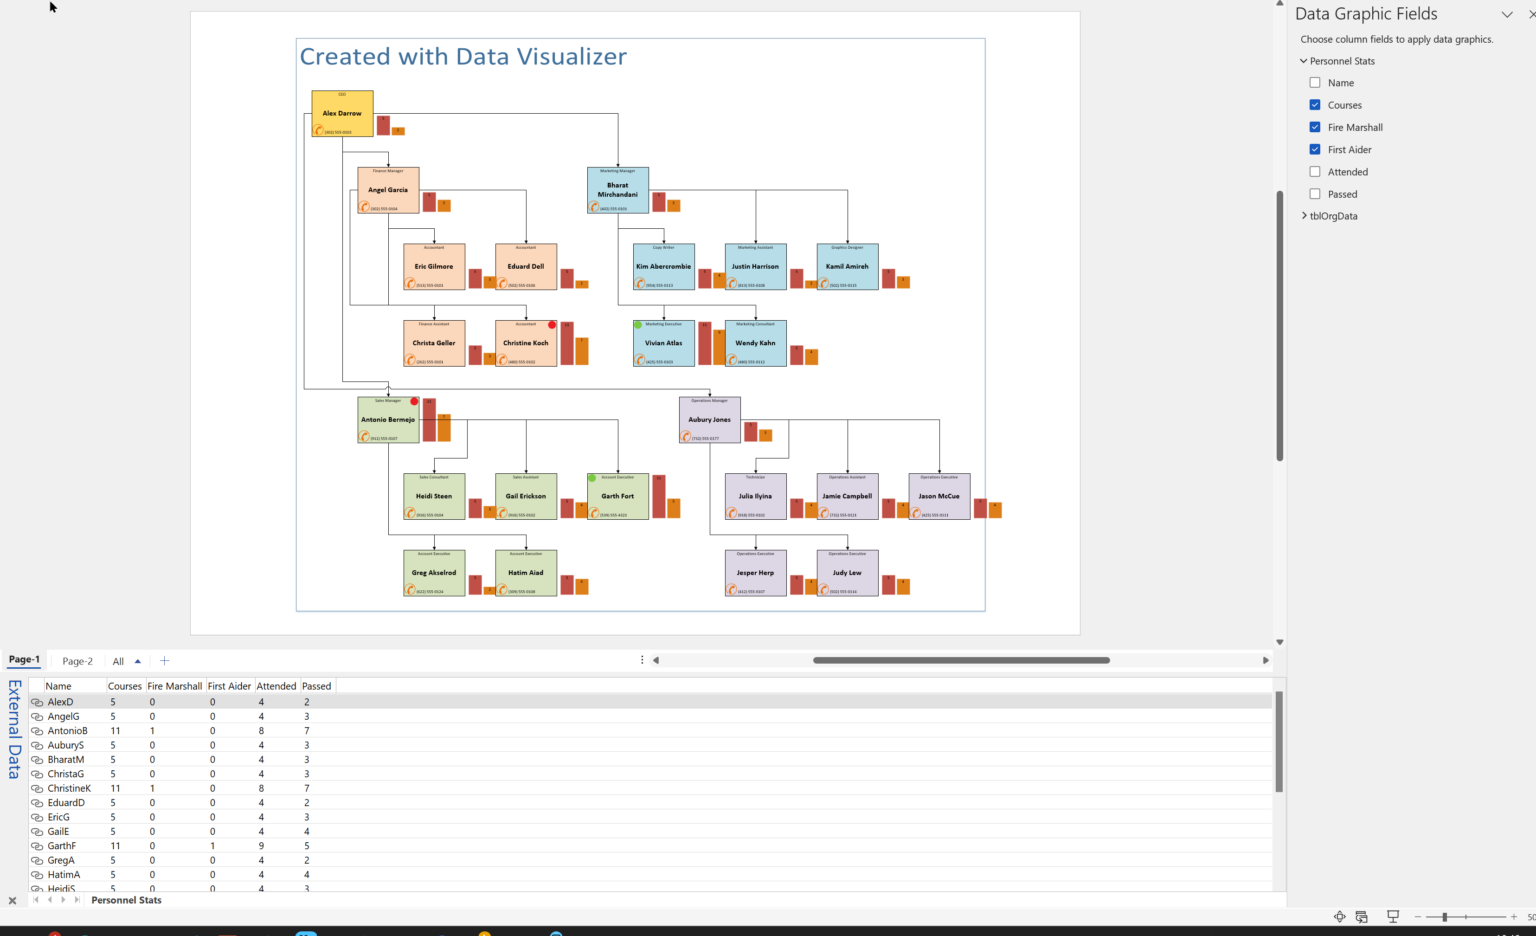This screenshot has height=936, width=1536.
Task: Switch to the Page-2 tab
Action: coord(77,661)
